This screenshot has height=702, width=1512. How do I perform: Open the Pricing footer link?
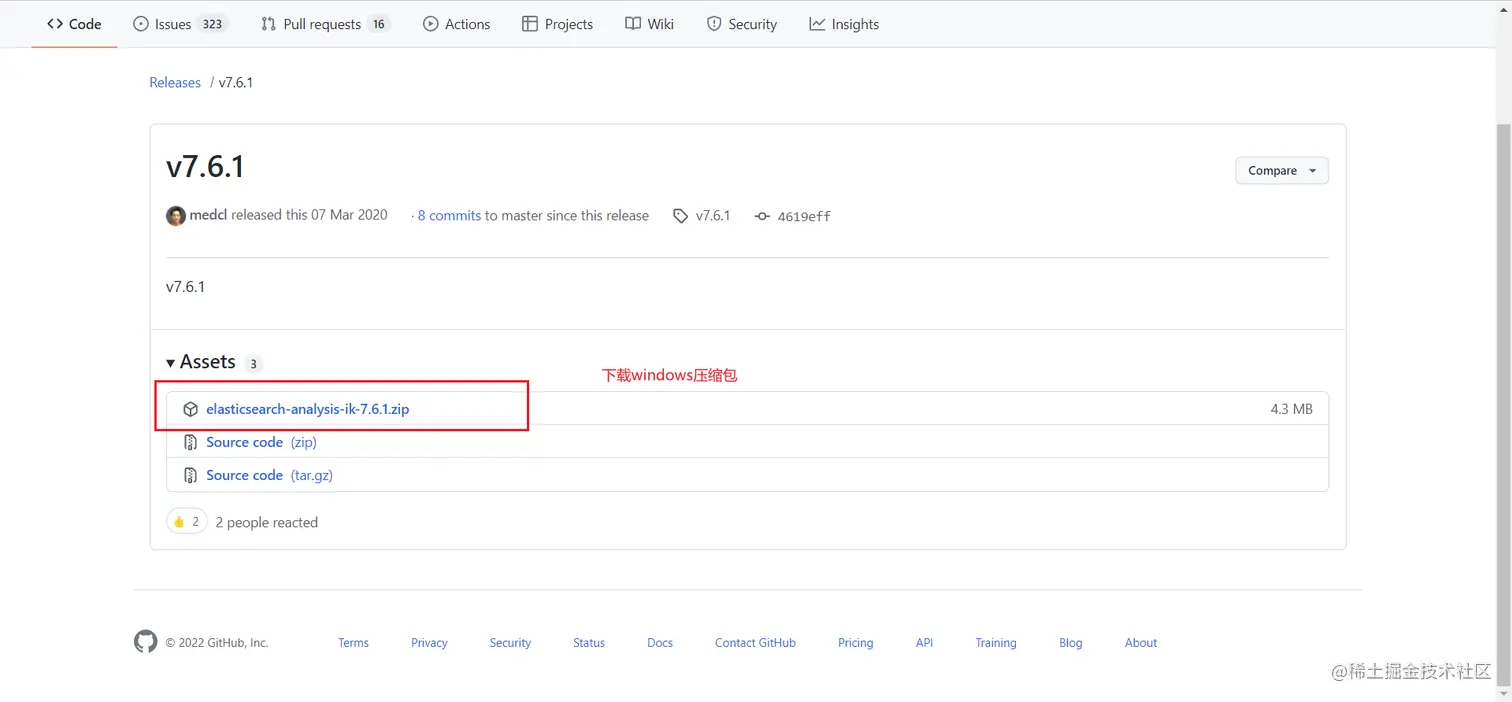[855, 643]
